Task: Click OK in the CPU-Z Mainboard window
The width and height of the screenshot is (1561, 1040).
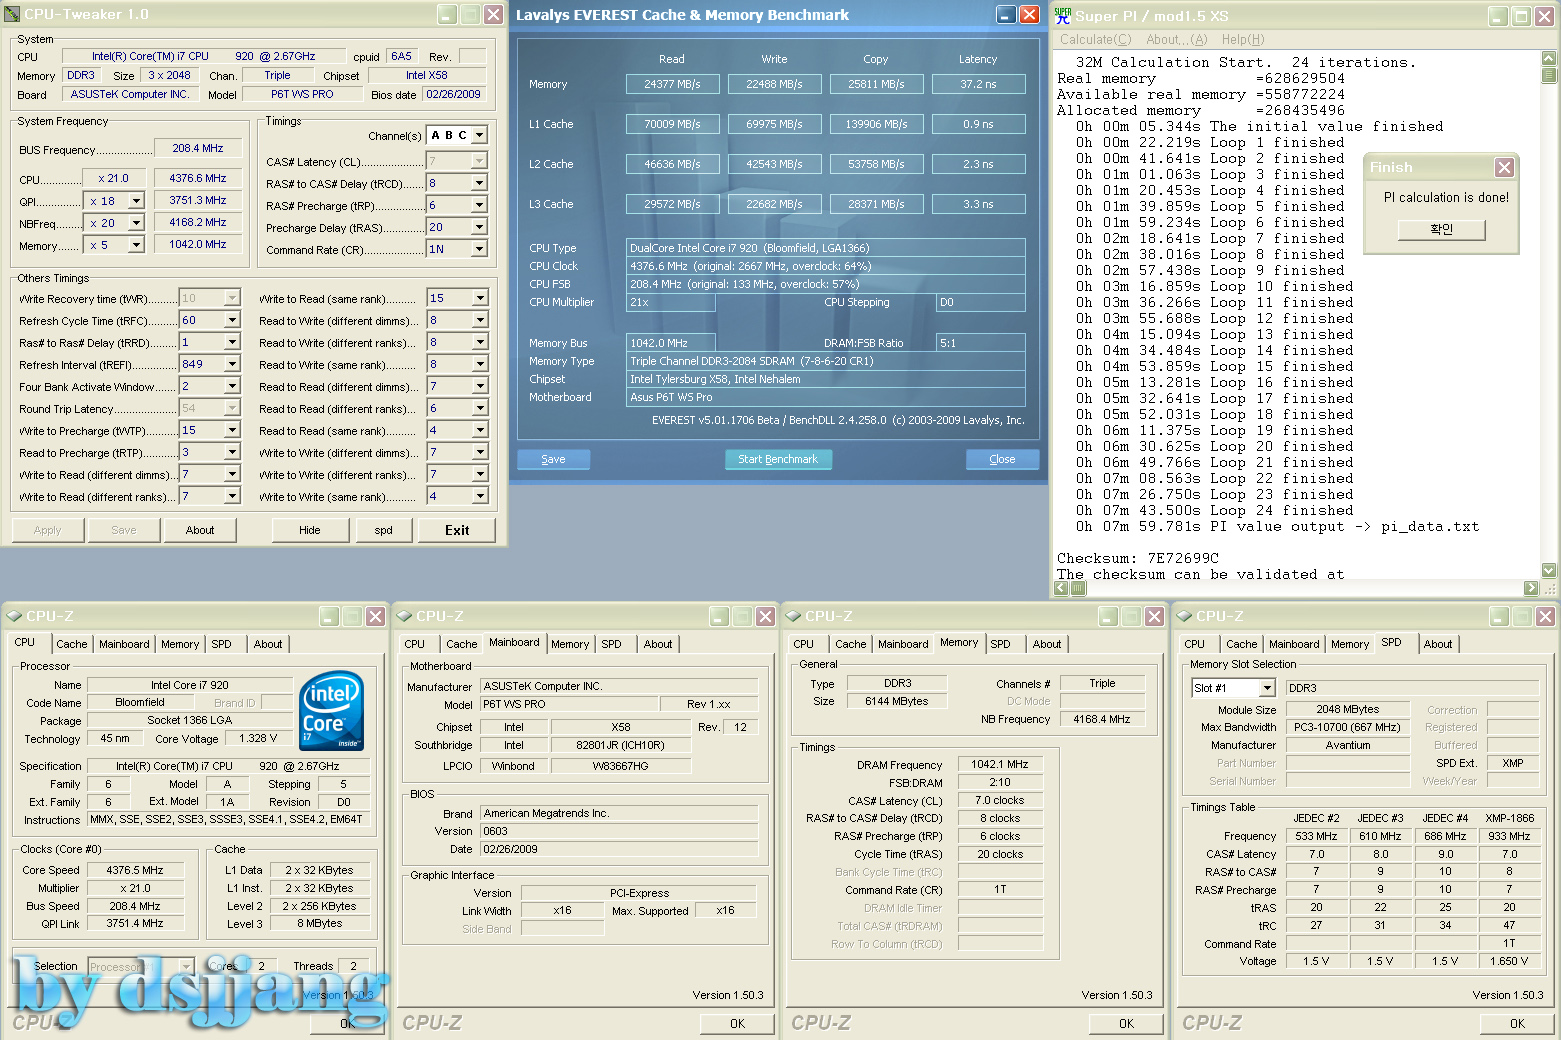Action: tap(737, 1023)
